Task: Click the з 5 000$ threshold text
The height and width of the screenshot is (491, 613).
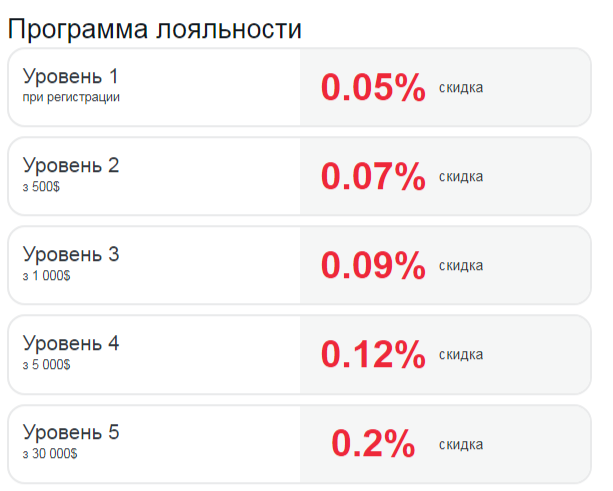Action: tap(47, 365)
